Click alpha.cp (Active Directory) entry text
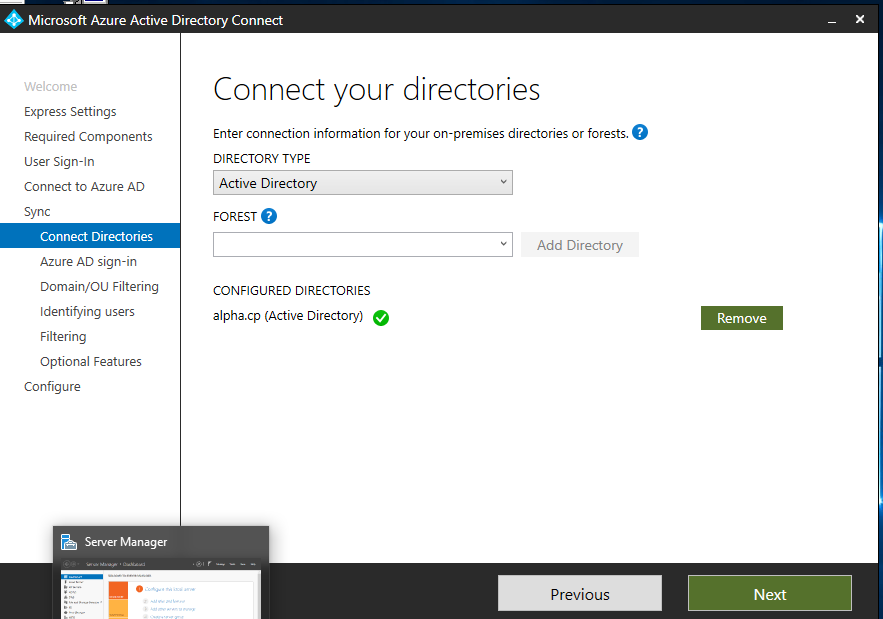Viewport: 883px width, 619px height. point(288,315)
